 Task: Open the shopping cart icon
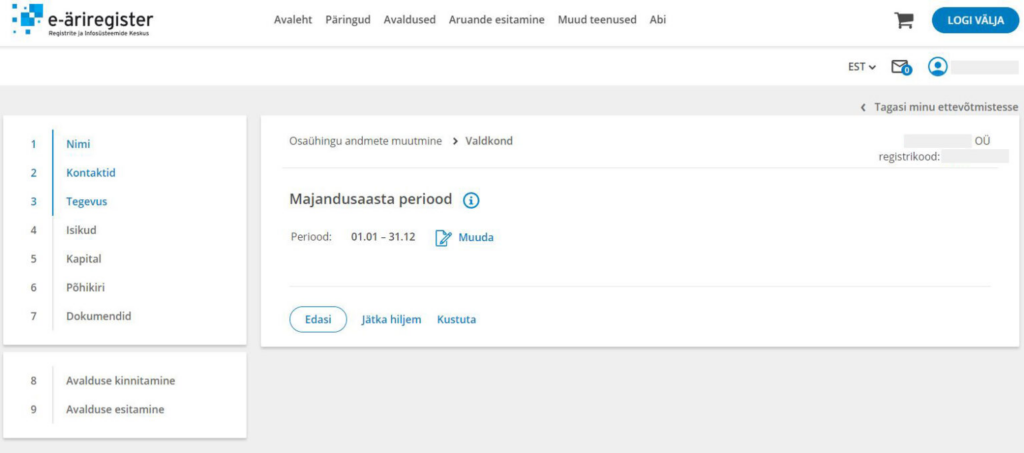pyautogui.click(x=904, y=20)
